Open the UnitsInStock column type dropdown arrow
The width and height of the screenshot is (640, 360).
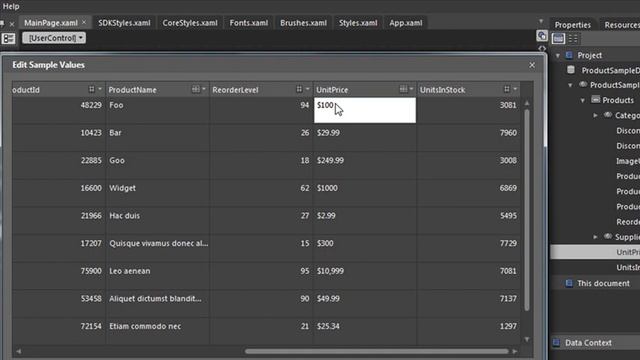515,89
